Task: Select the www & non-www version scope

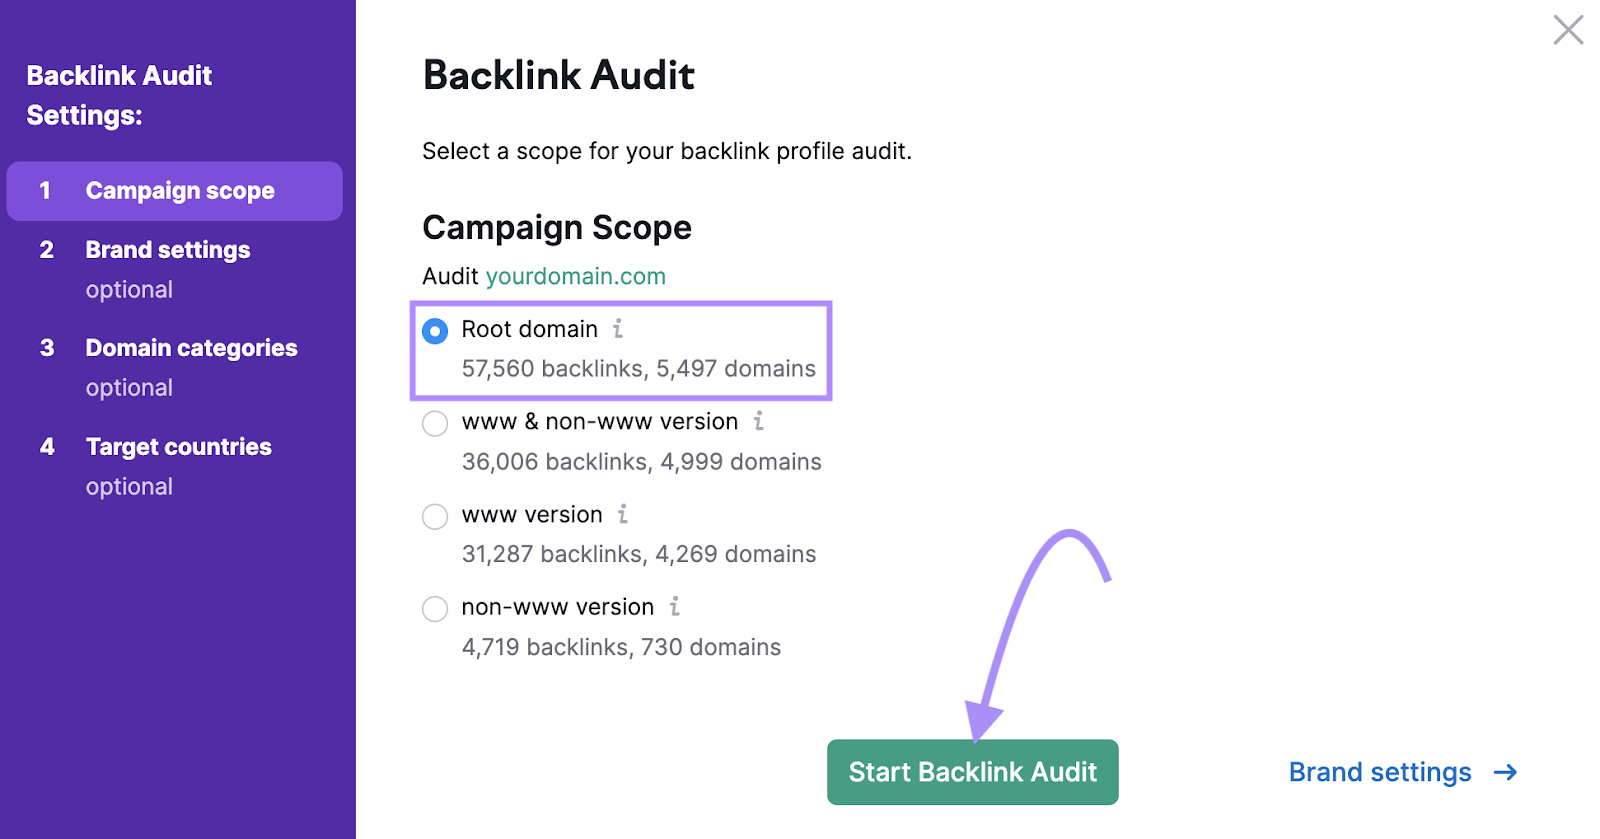Action: [435, 423]
